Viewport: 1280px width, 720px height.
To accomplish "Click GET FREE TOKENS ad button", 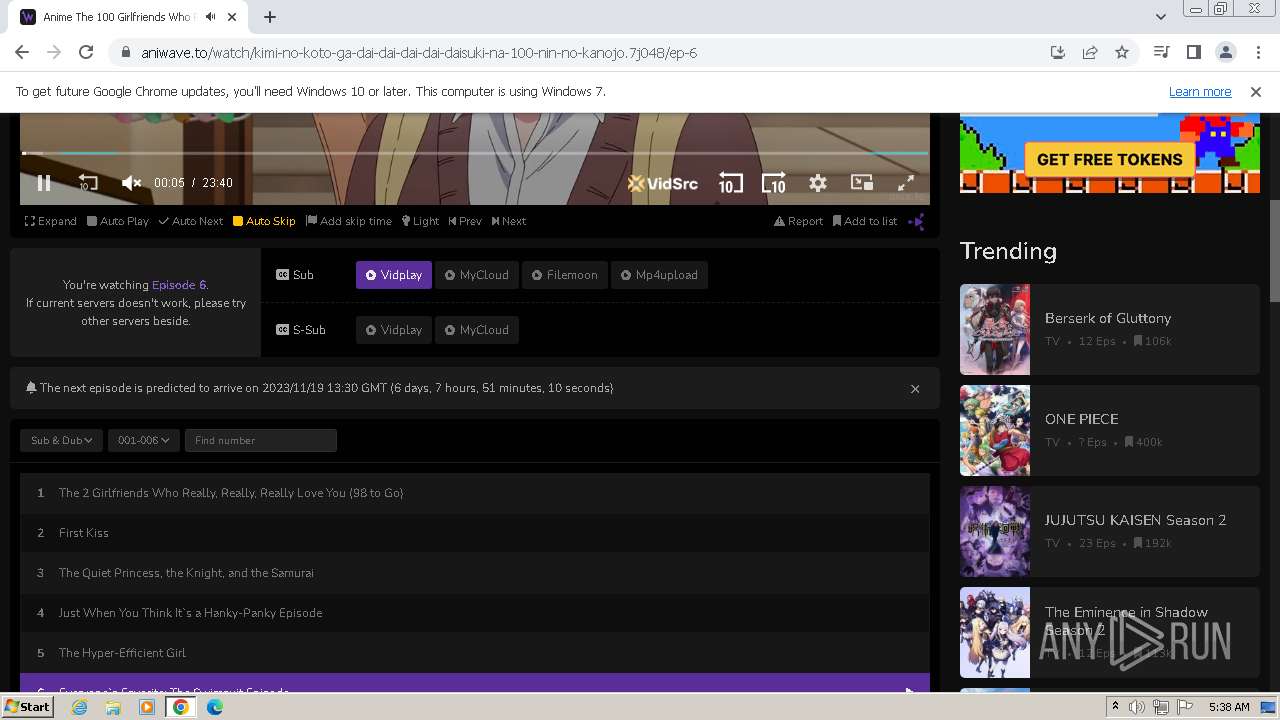I will pos(1109,159).
